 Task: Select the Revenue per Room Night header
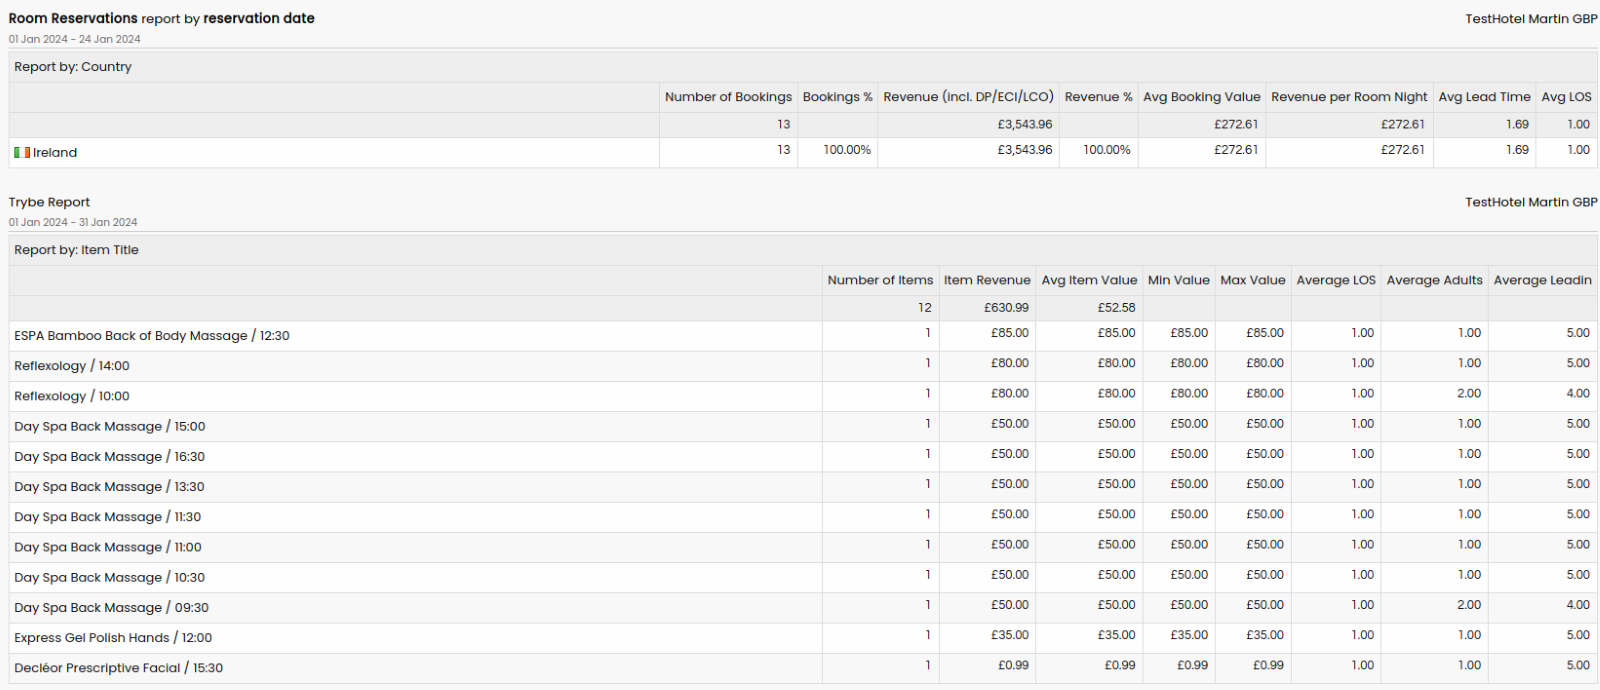(1349, 97)
